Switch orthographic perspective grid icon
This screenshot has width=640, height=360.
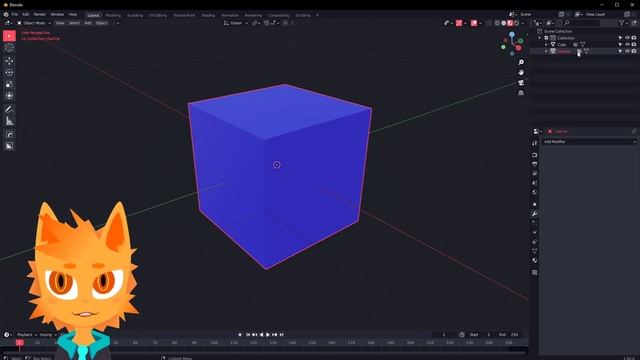pos(521,93)
